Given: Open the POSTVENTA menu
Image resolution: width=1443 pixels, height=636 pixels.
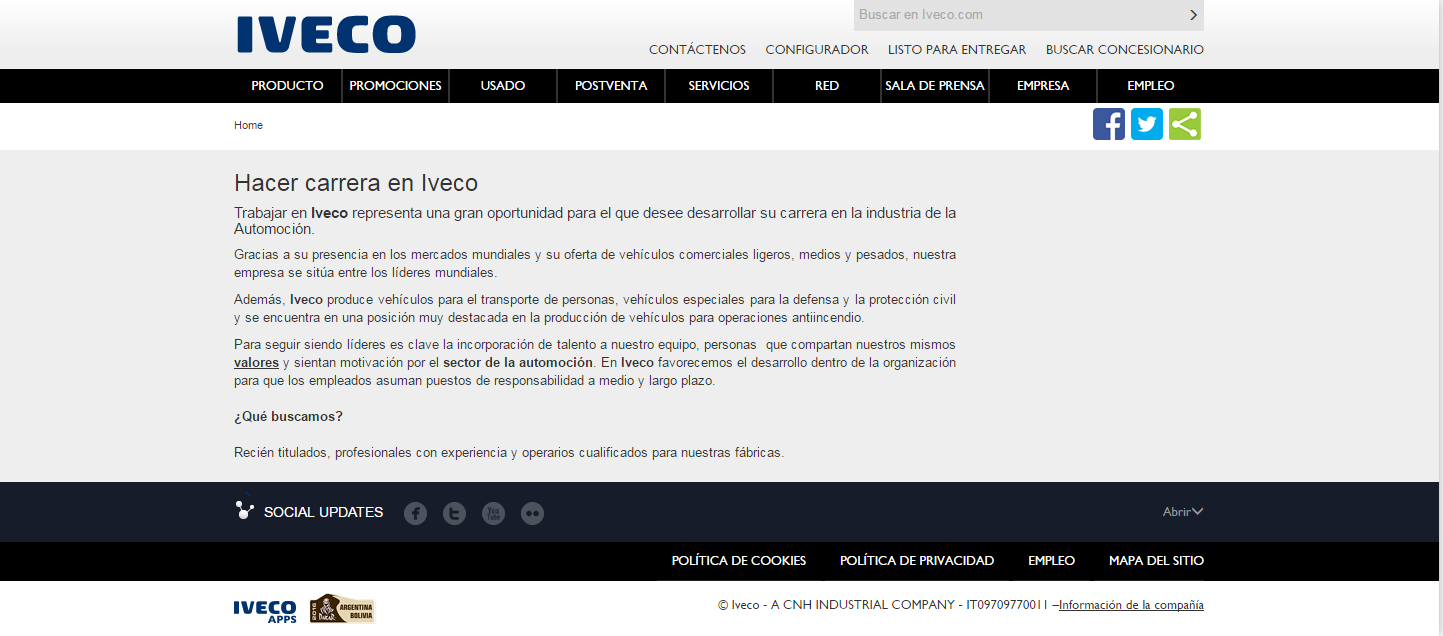Looking at the screenshot, I should 611,86.
